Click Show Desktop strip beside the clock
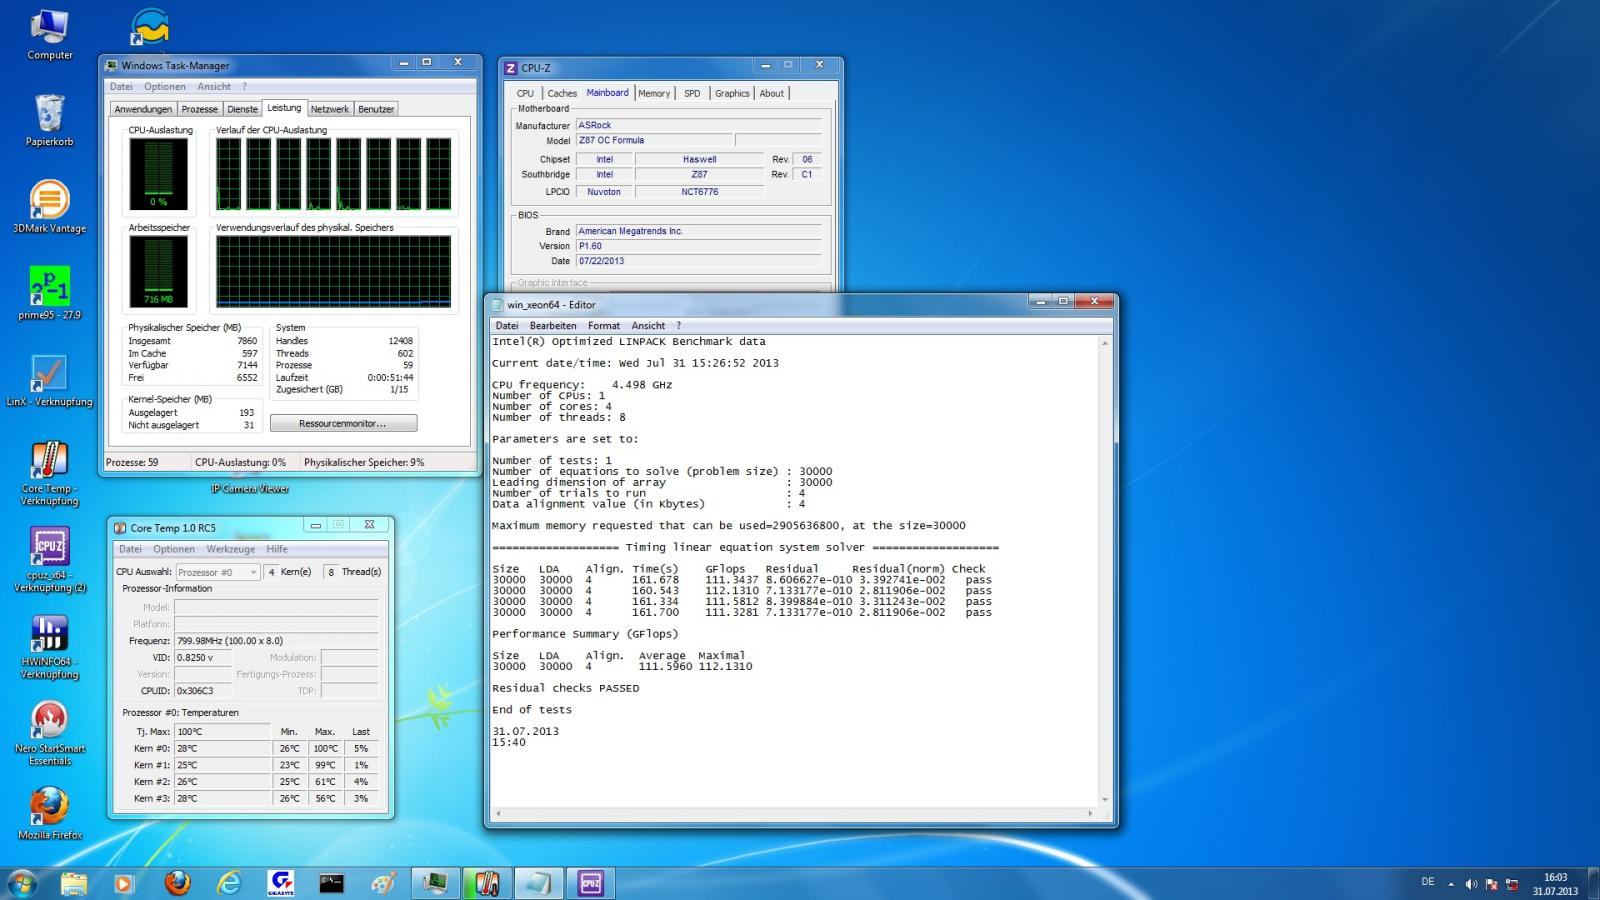This screenshot has width=1600, height=900. coord(1592,883)
